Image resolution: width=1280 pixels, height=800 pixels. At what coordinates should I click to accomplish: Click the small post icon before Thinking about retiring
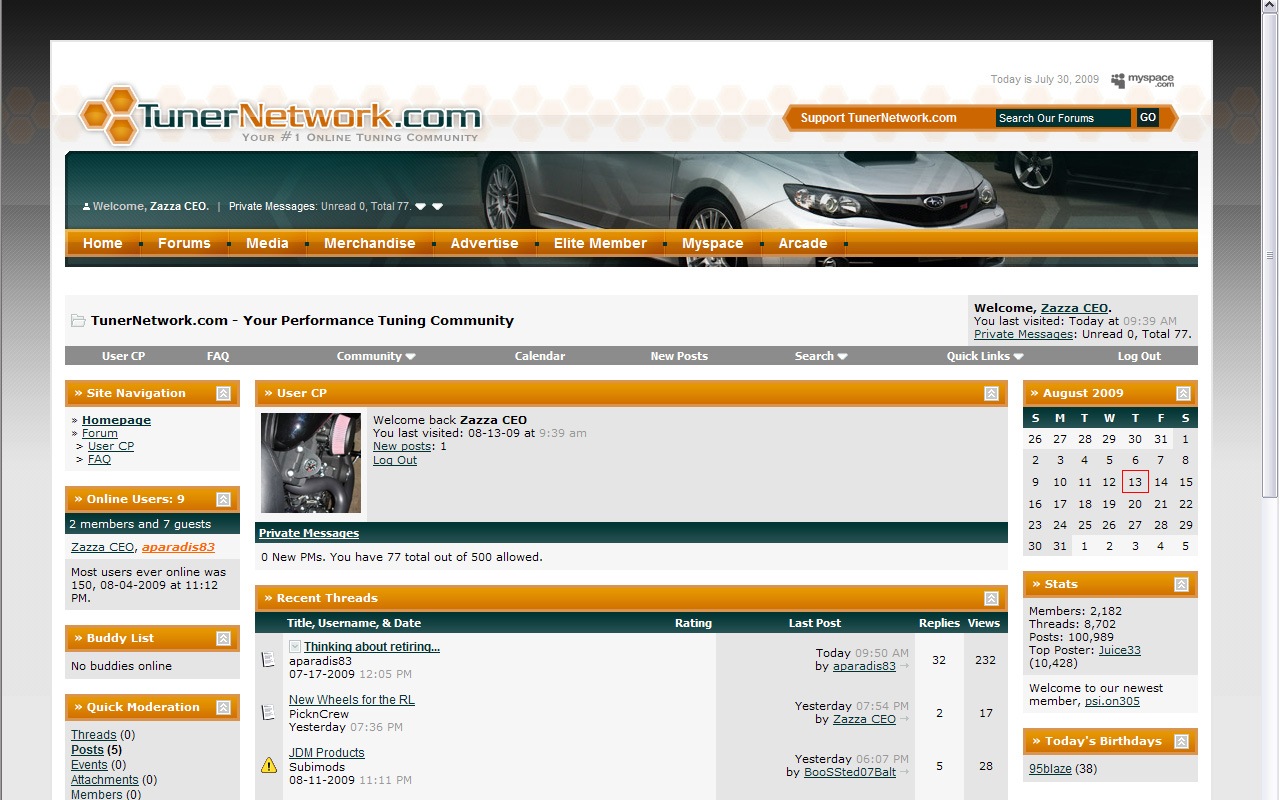[295, 647]
